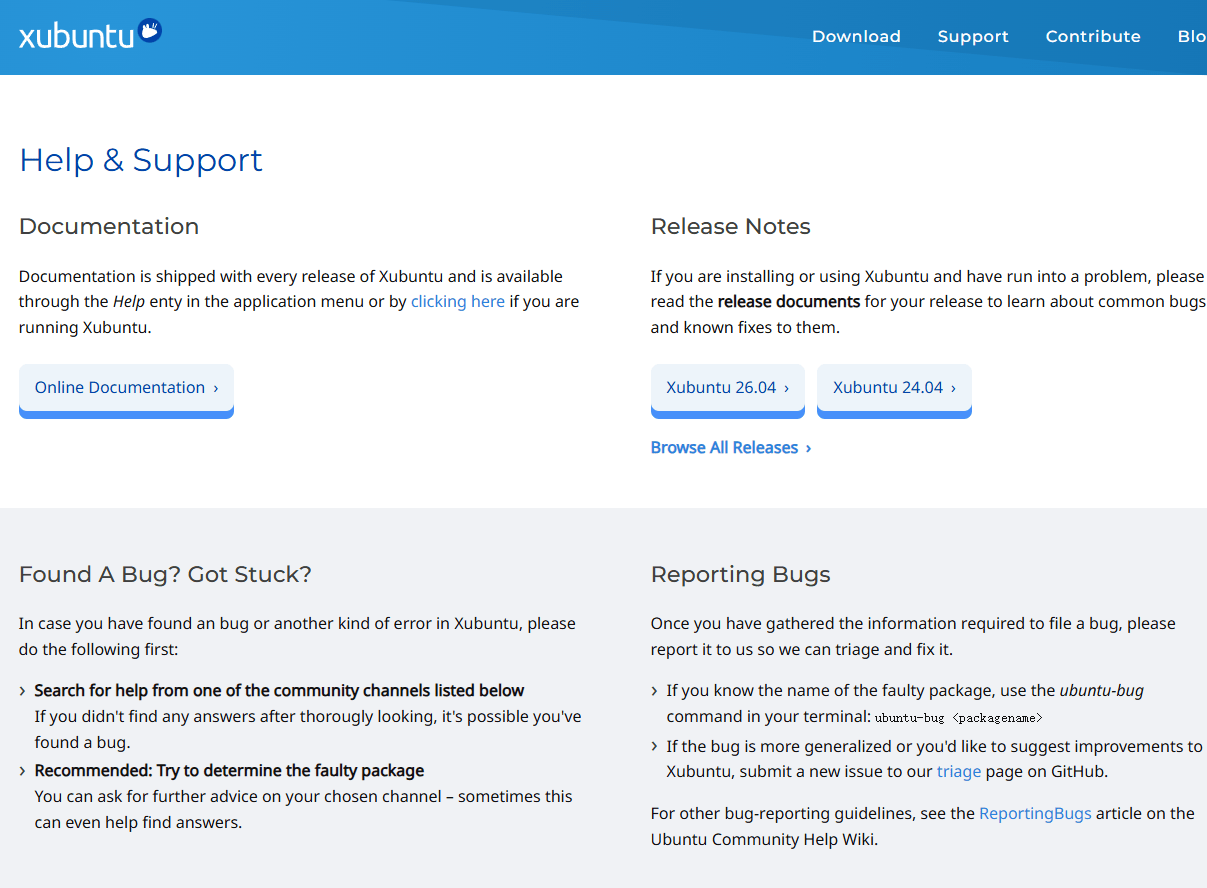Viewport: 1207px width, 888px height.
Task: Open the ReportingBugs wiki article link
Action: [1035, 813]
